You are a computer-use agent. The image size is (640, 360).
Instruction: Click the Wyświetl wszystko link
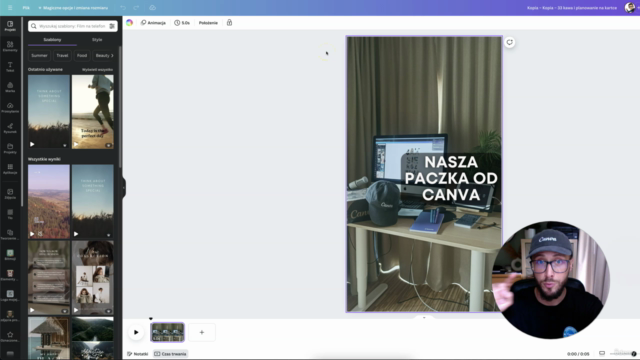(98, 70)
